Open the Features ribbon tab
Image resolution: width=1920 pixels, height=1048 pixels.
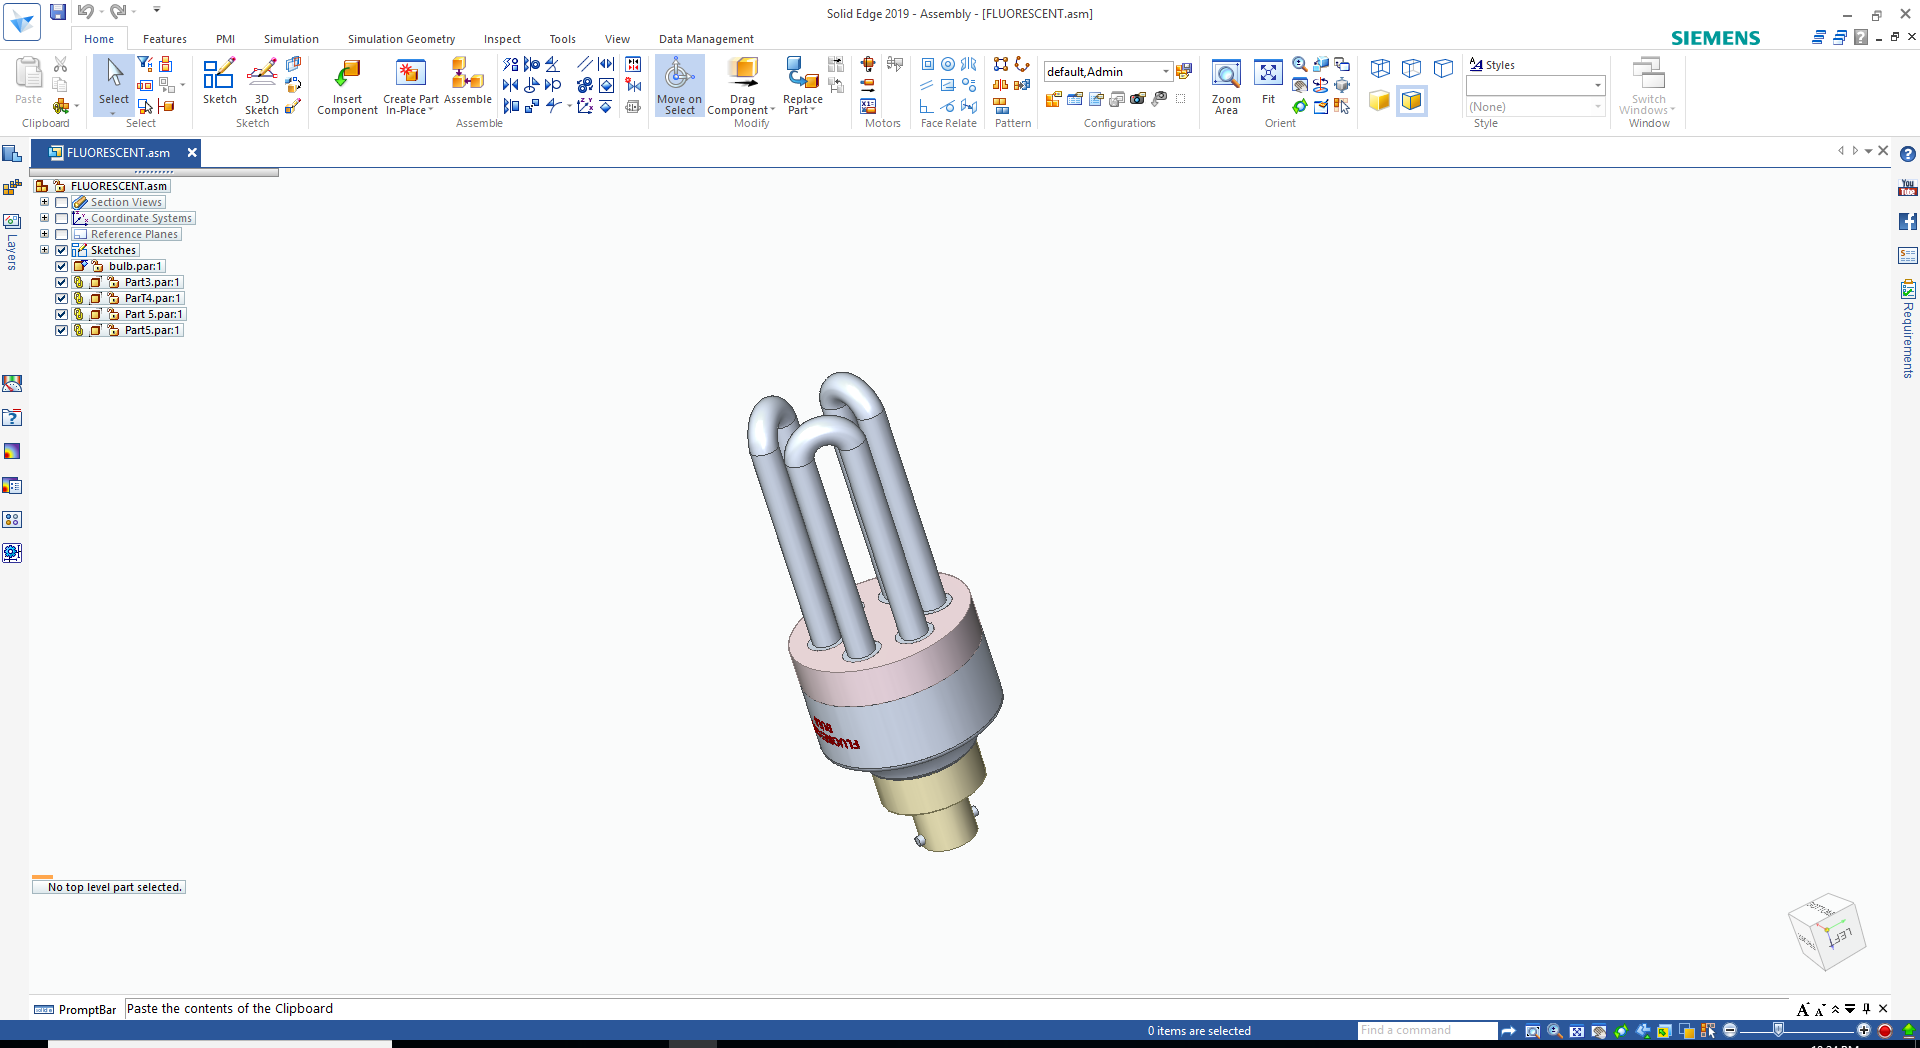[165, 39]
